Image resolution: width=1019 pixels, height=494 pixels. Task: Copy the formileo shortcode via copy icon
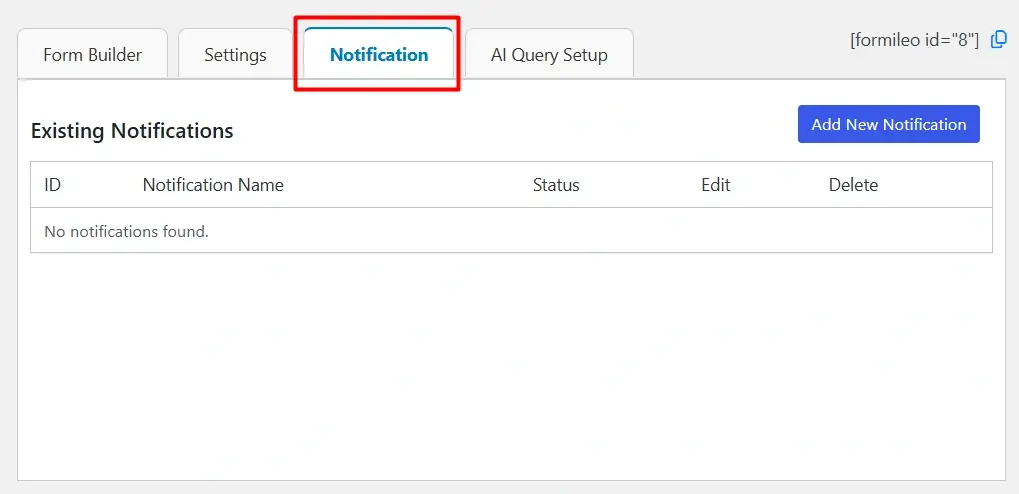[x=998, y=40]
